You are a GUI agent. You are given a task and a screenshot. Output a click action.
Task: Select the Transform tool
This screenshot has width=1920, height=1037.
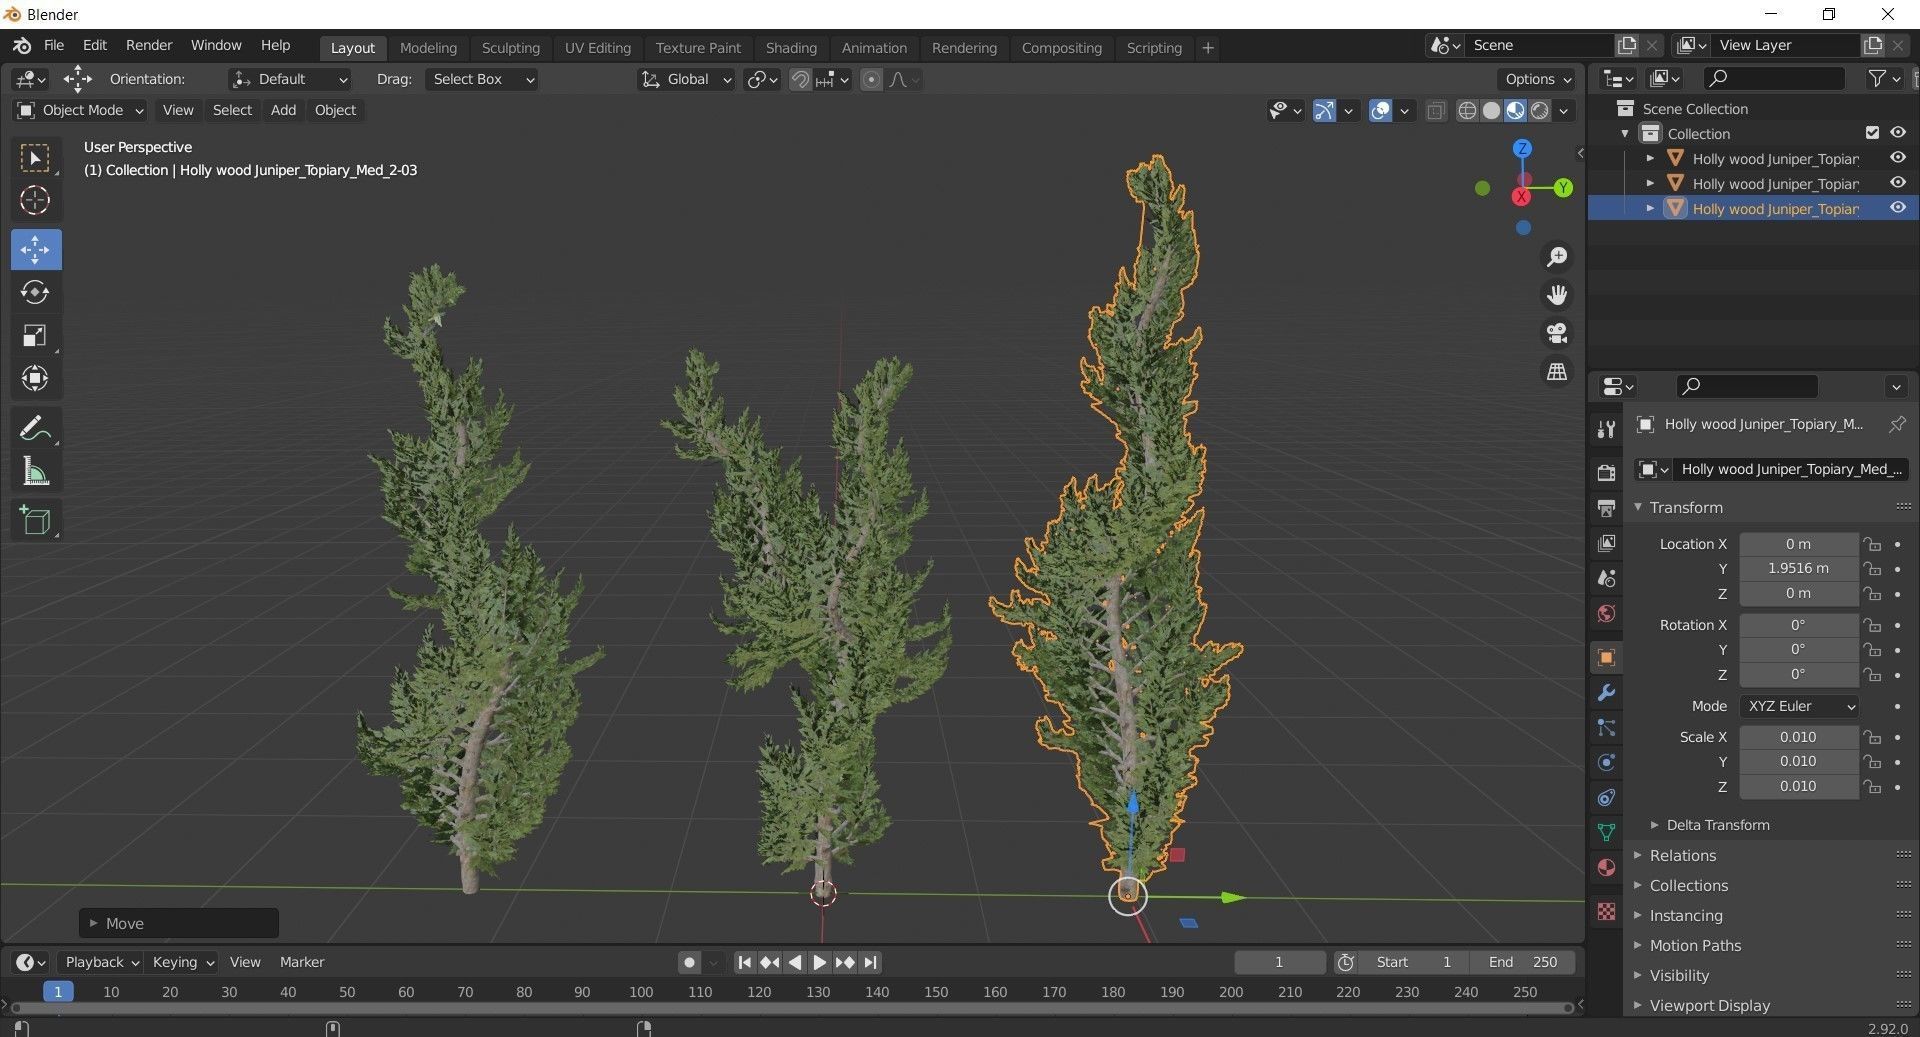point(35,378)
